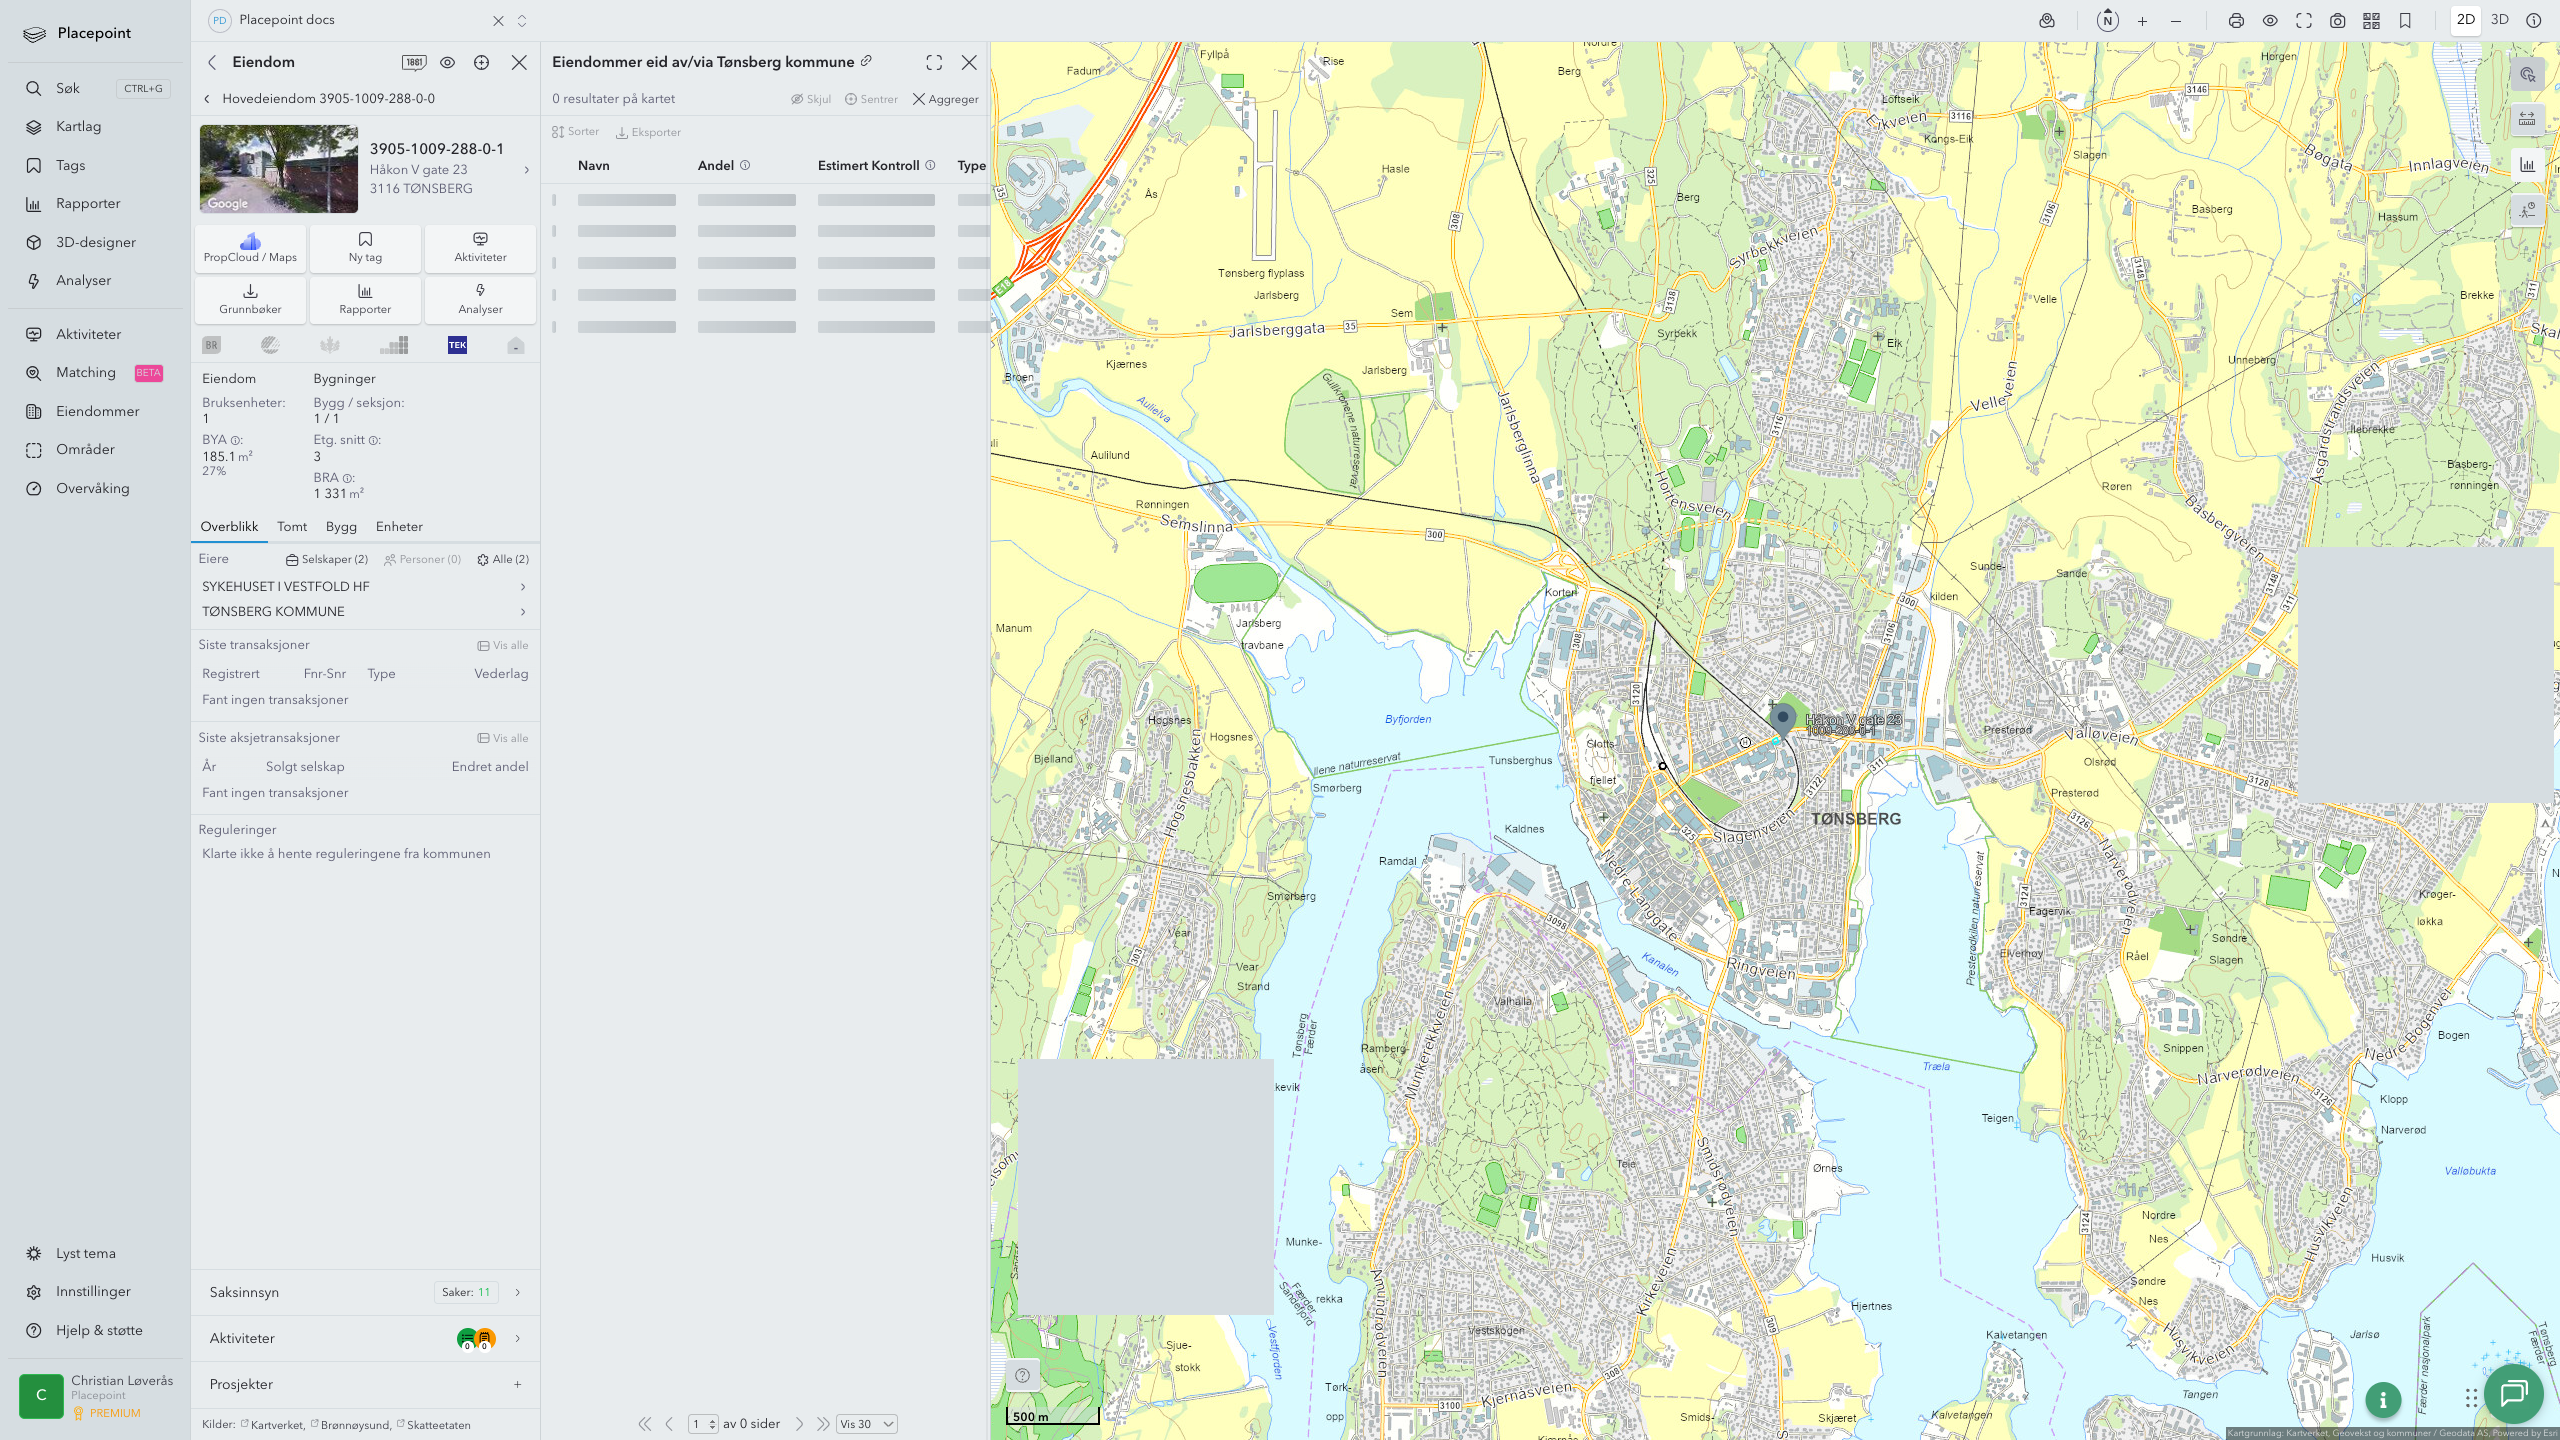Open Rapporter tile in property panel

point(365,300)
